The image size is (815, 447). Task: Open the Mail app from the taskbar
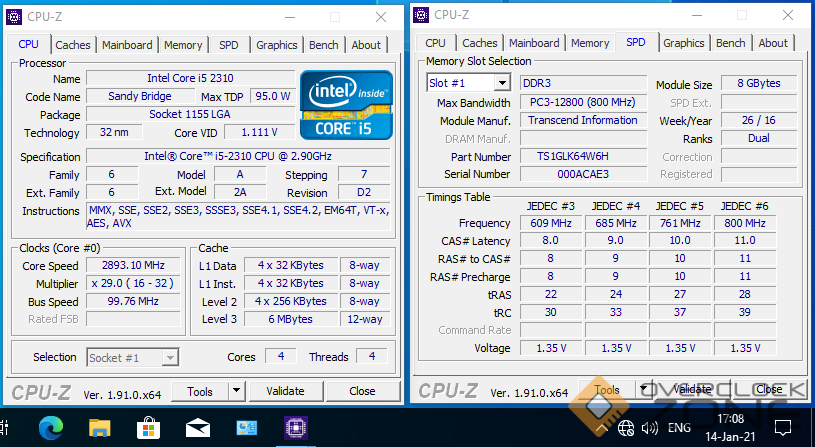[198, 429]
